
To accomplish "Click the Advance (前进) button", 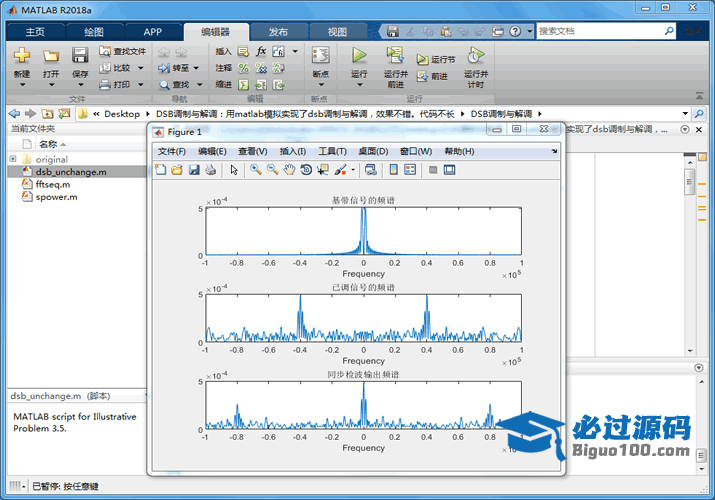I will point(432,76).
